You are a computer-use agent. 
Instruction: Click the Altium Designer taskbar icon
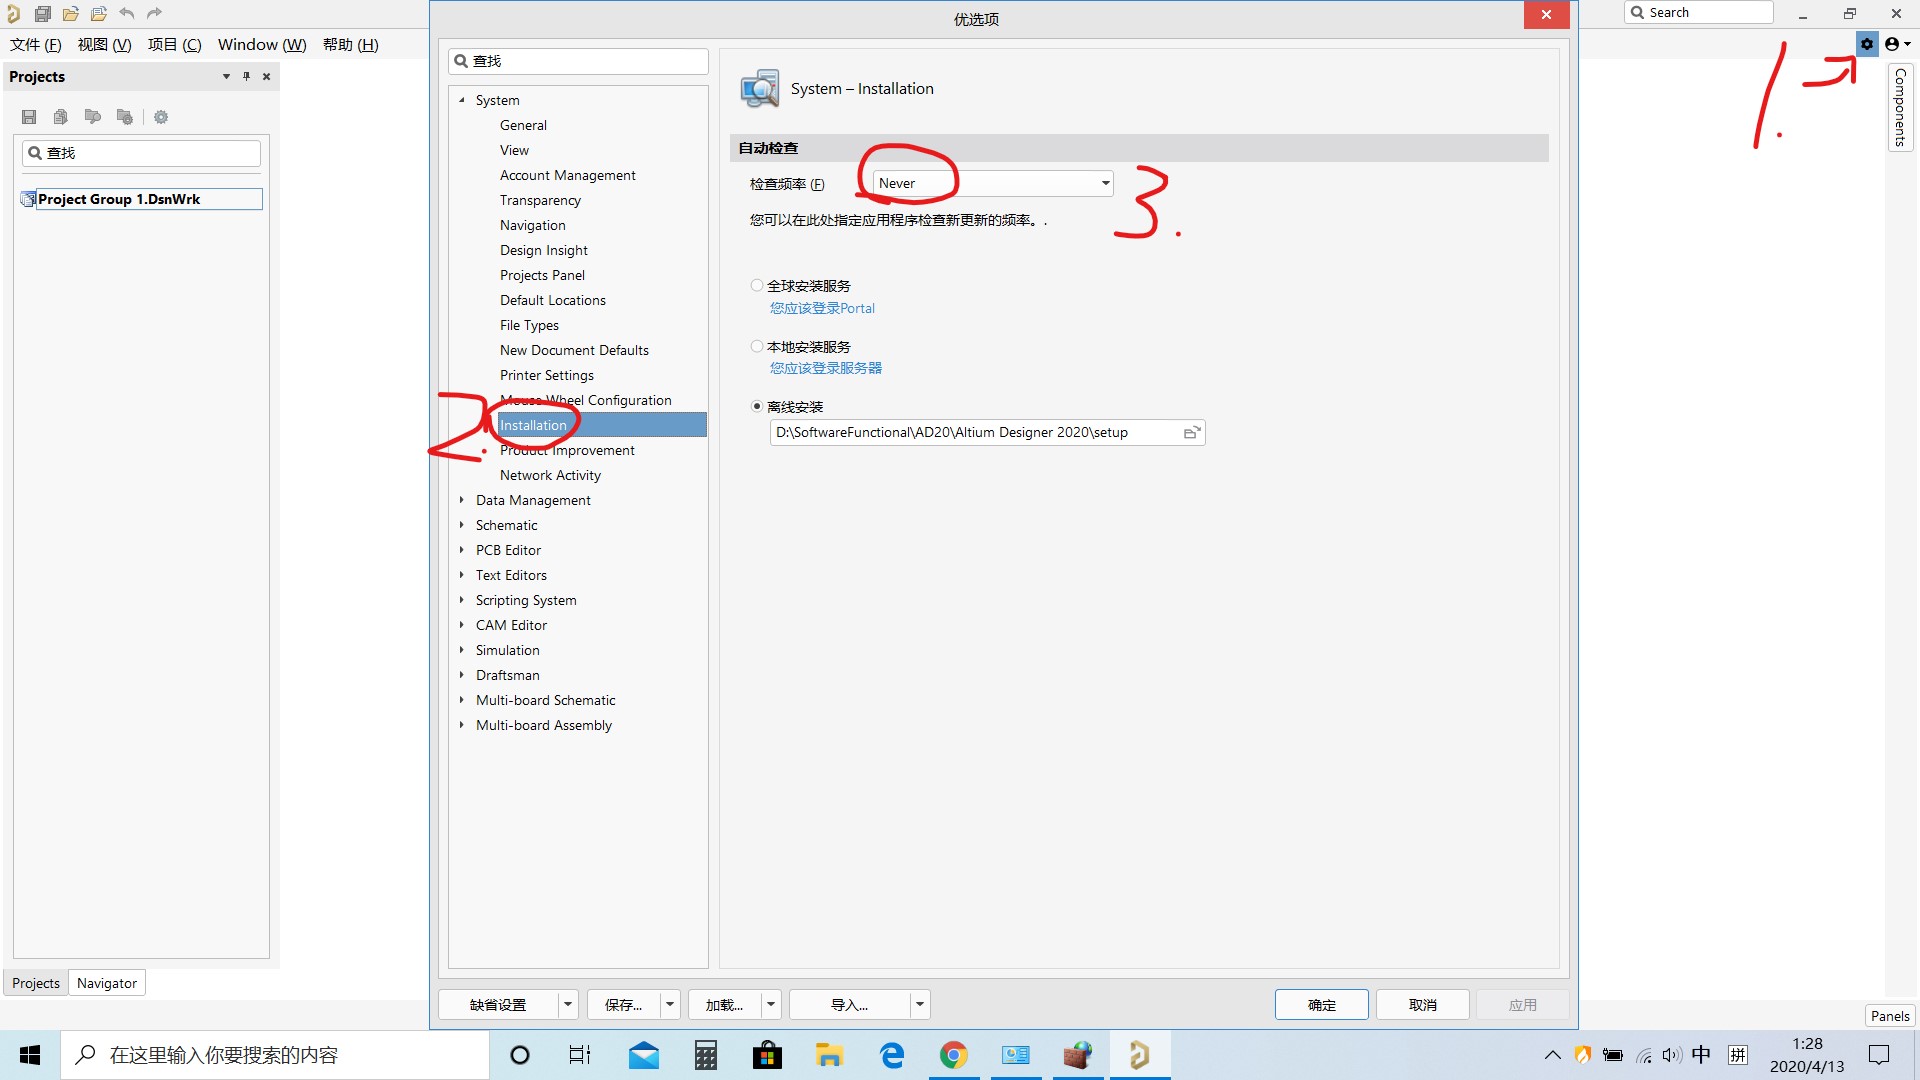click(x=1139, y=1055)
